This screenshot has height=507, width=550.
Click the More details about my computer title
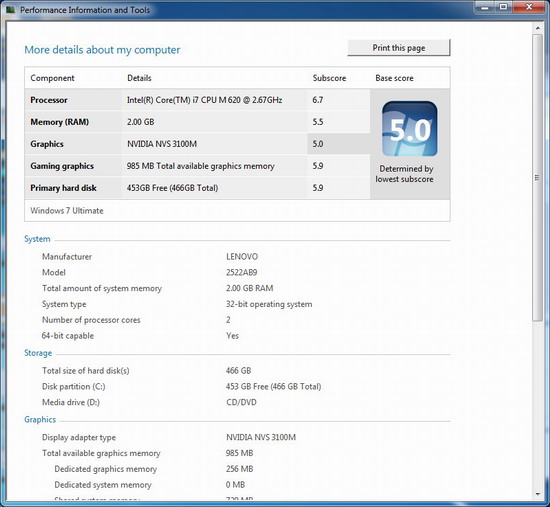click(102, 50)
